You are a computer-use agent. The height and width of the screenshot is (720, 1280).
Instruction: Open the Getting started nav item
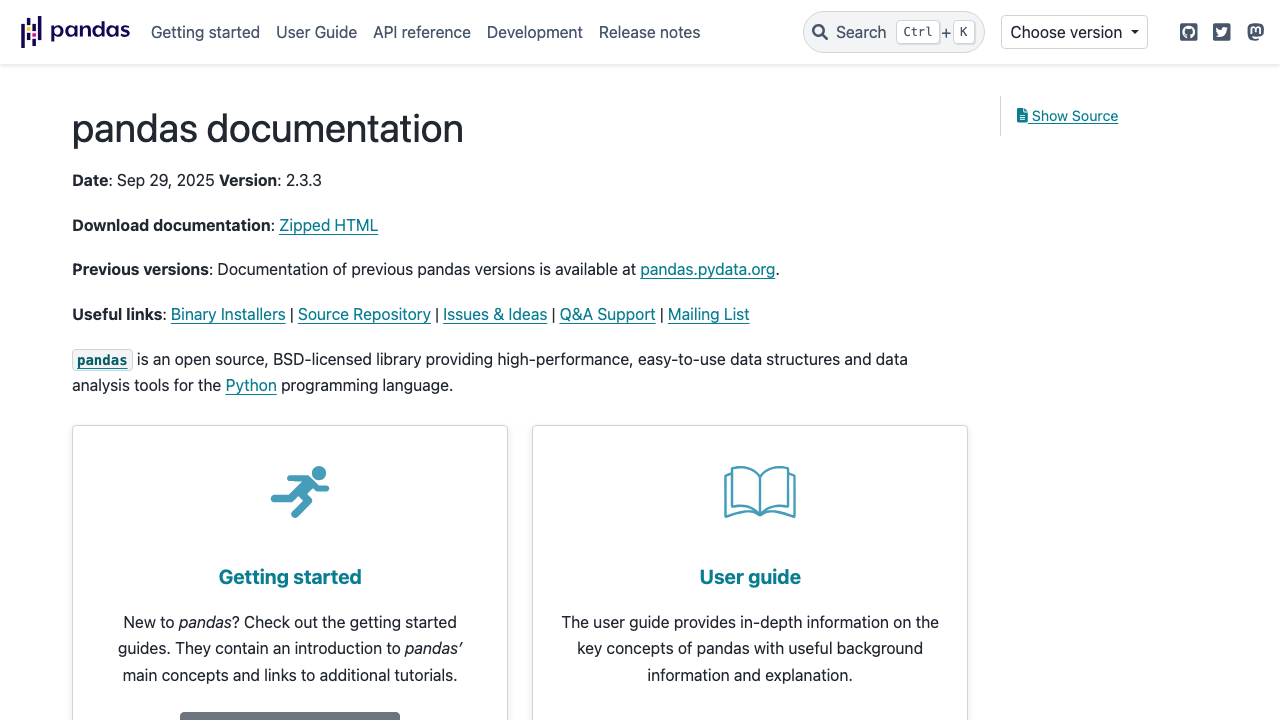pyautogui.click(x=205, y=32)
